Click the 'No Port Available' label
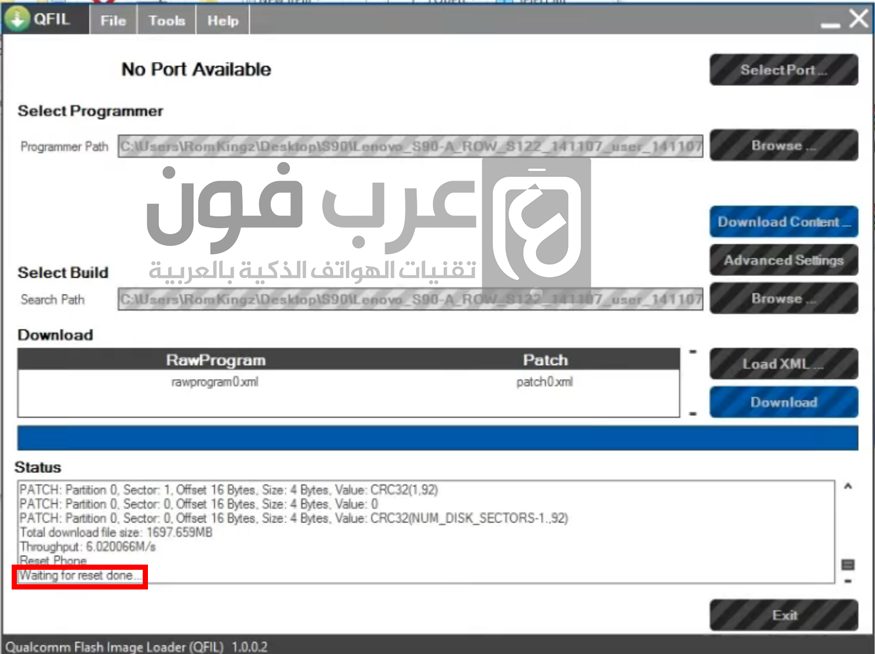The height and width of the screenshot is (654, 875). point(196,69)
